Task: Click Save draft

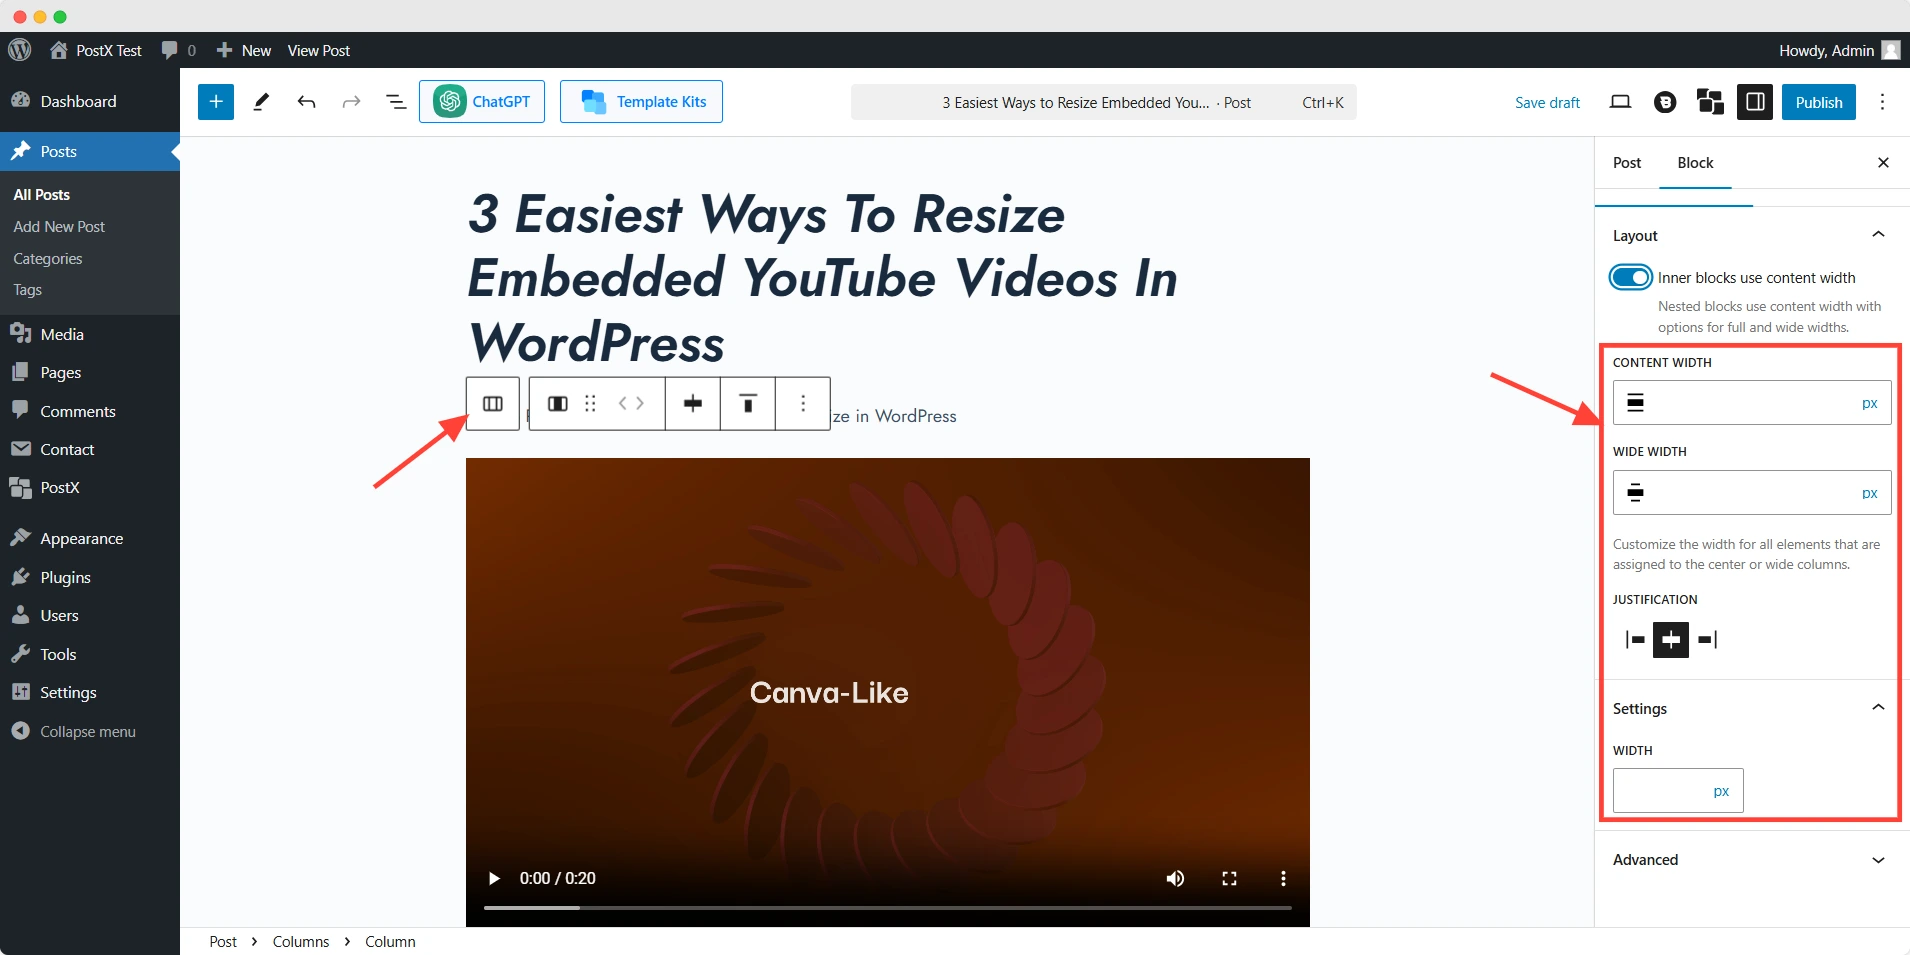Action: [x=1547, y=102]
